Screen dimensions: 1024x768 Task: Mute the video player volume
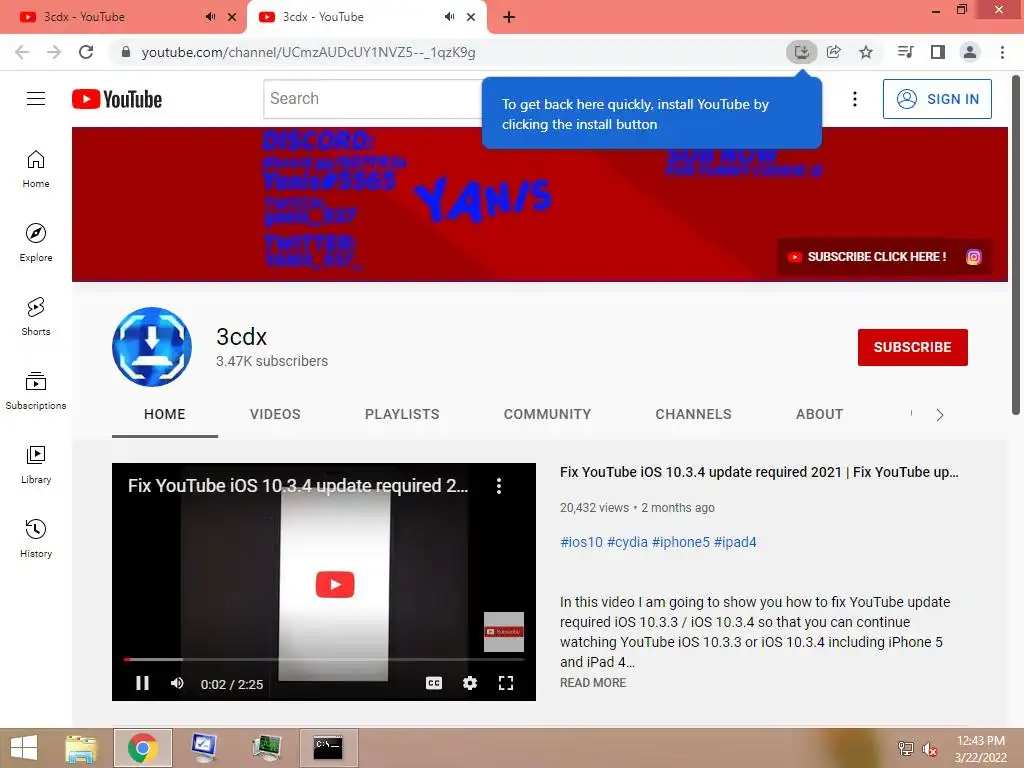(x=177, y=683)
